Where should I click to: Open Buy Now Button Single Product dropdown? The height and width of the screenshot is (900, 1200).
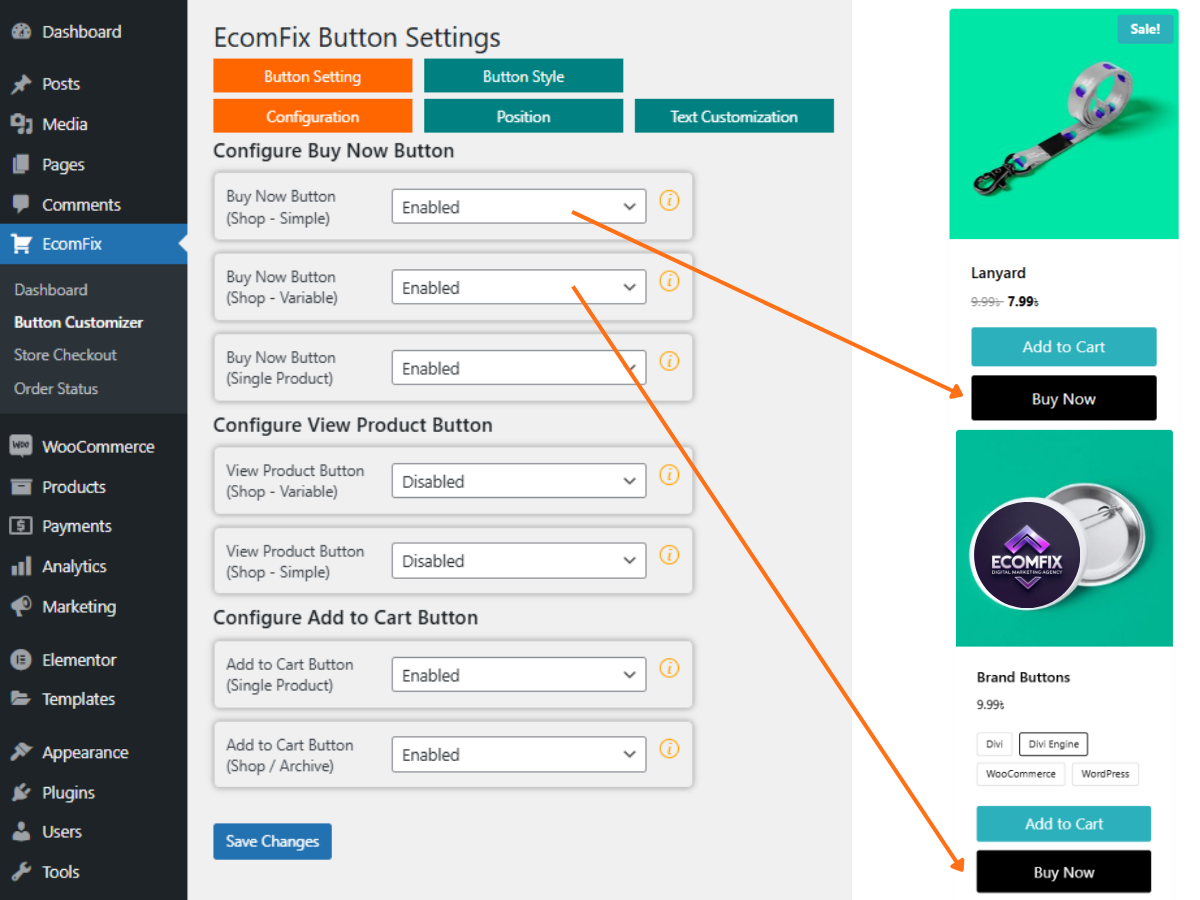coord(519,368)
